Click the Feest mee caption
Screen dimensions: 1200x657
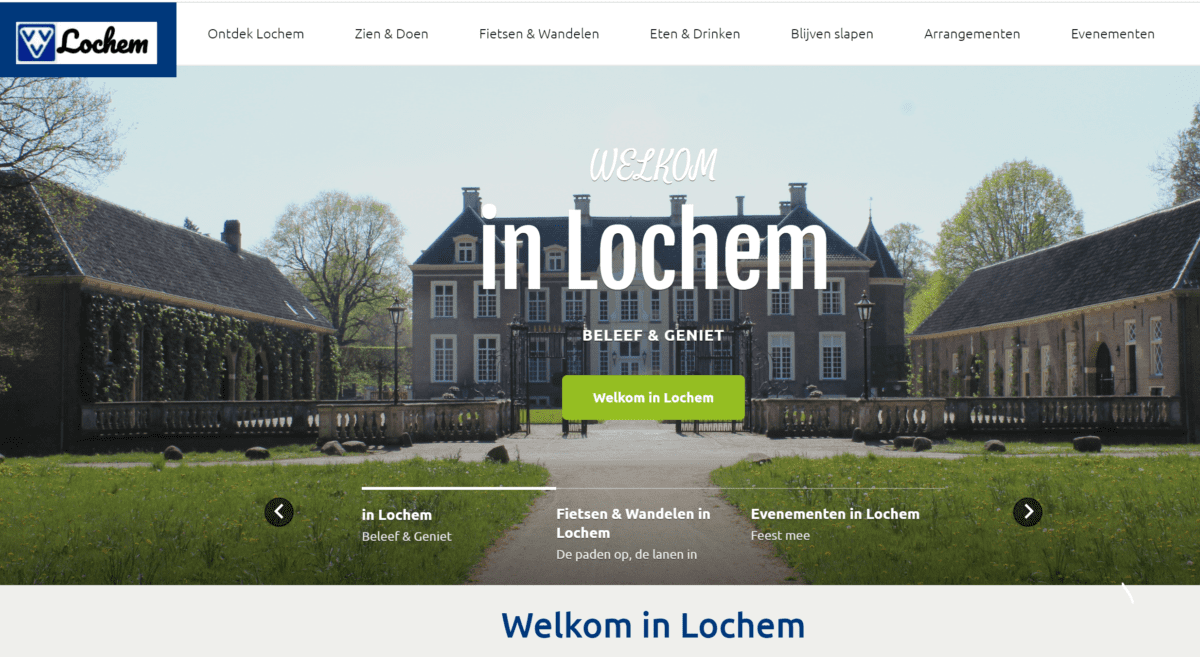pos(780,535)
